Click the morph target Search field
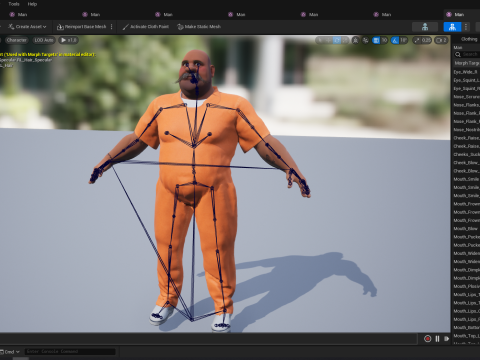This screenshot has width=480, height=360. [467, 54]
